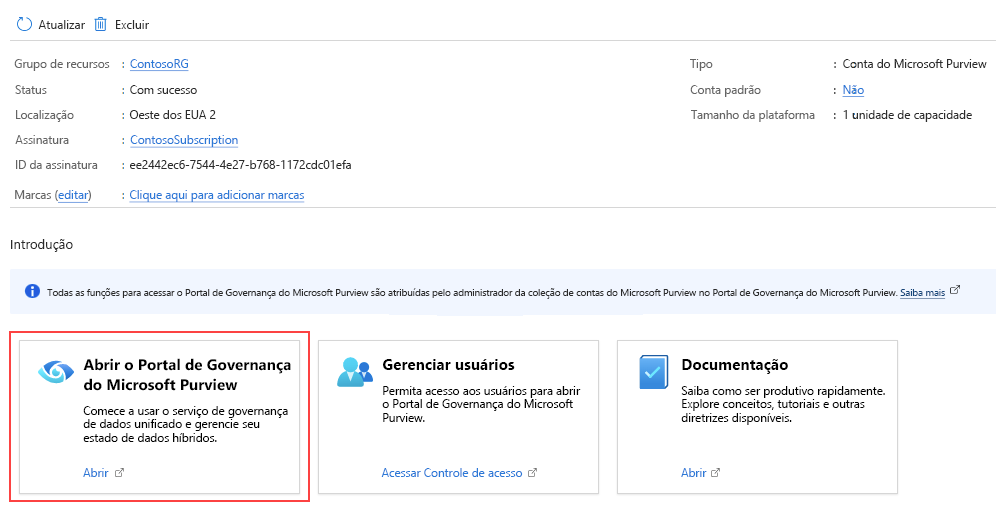
Task: Open the Acessar Controle de acesso link
Action: pos(452,473)
